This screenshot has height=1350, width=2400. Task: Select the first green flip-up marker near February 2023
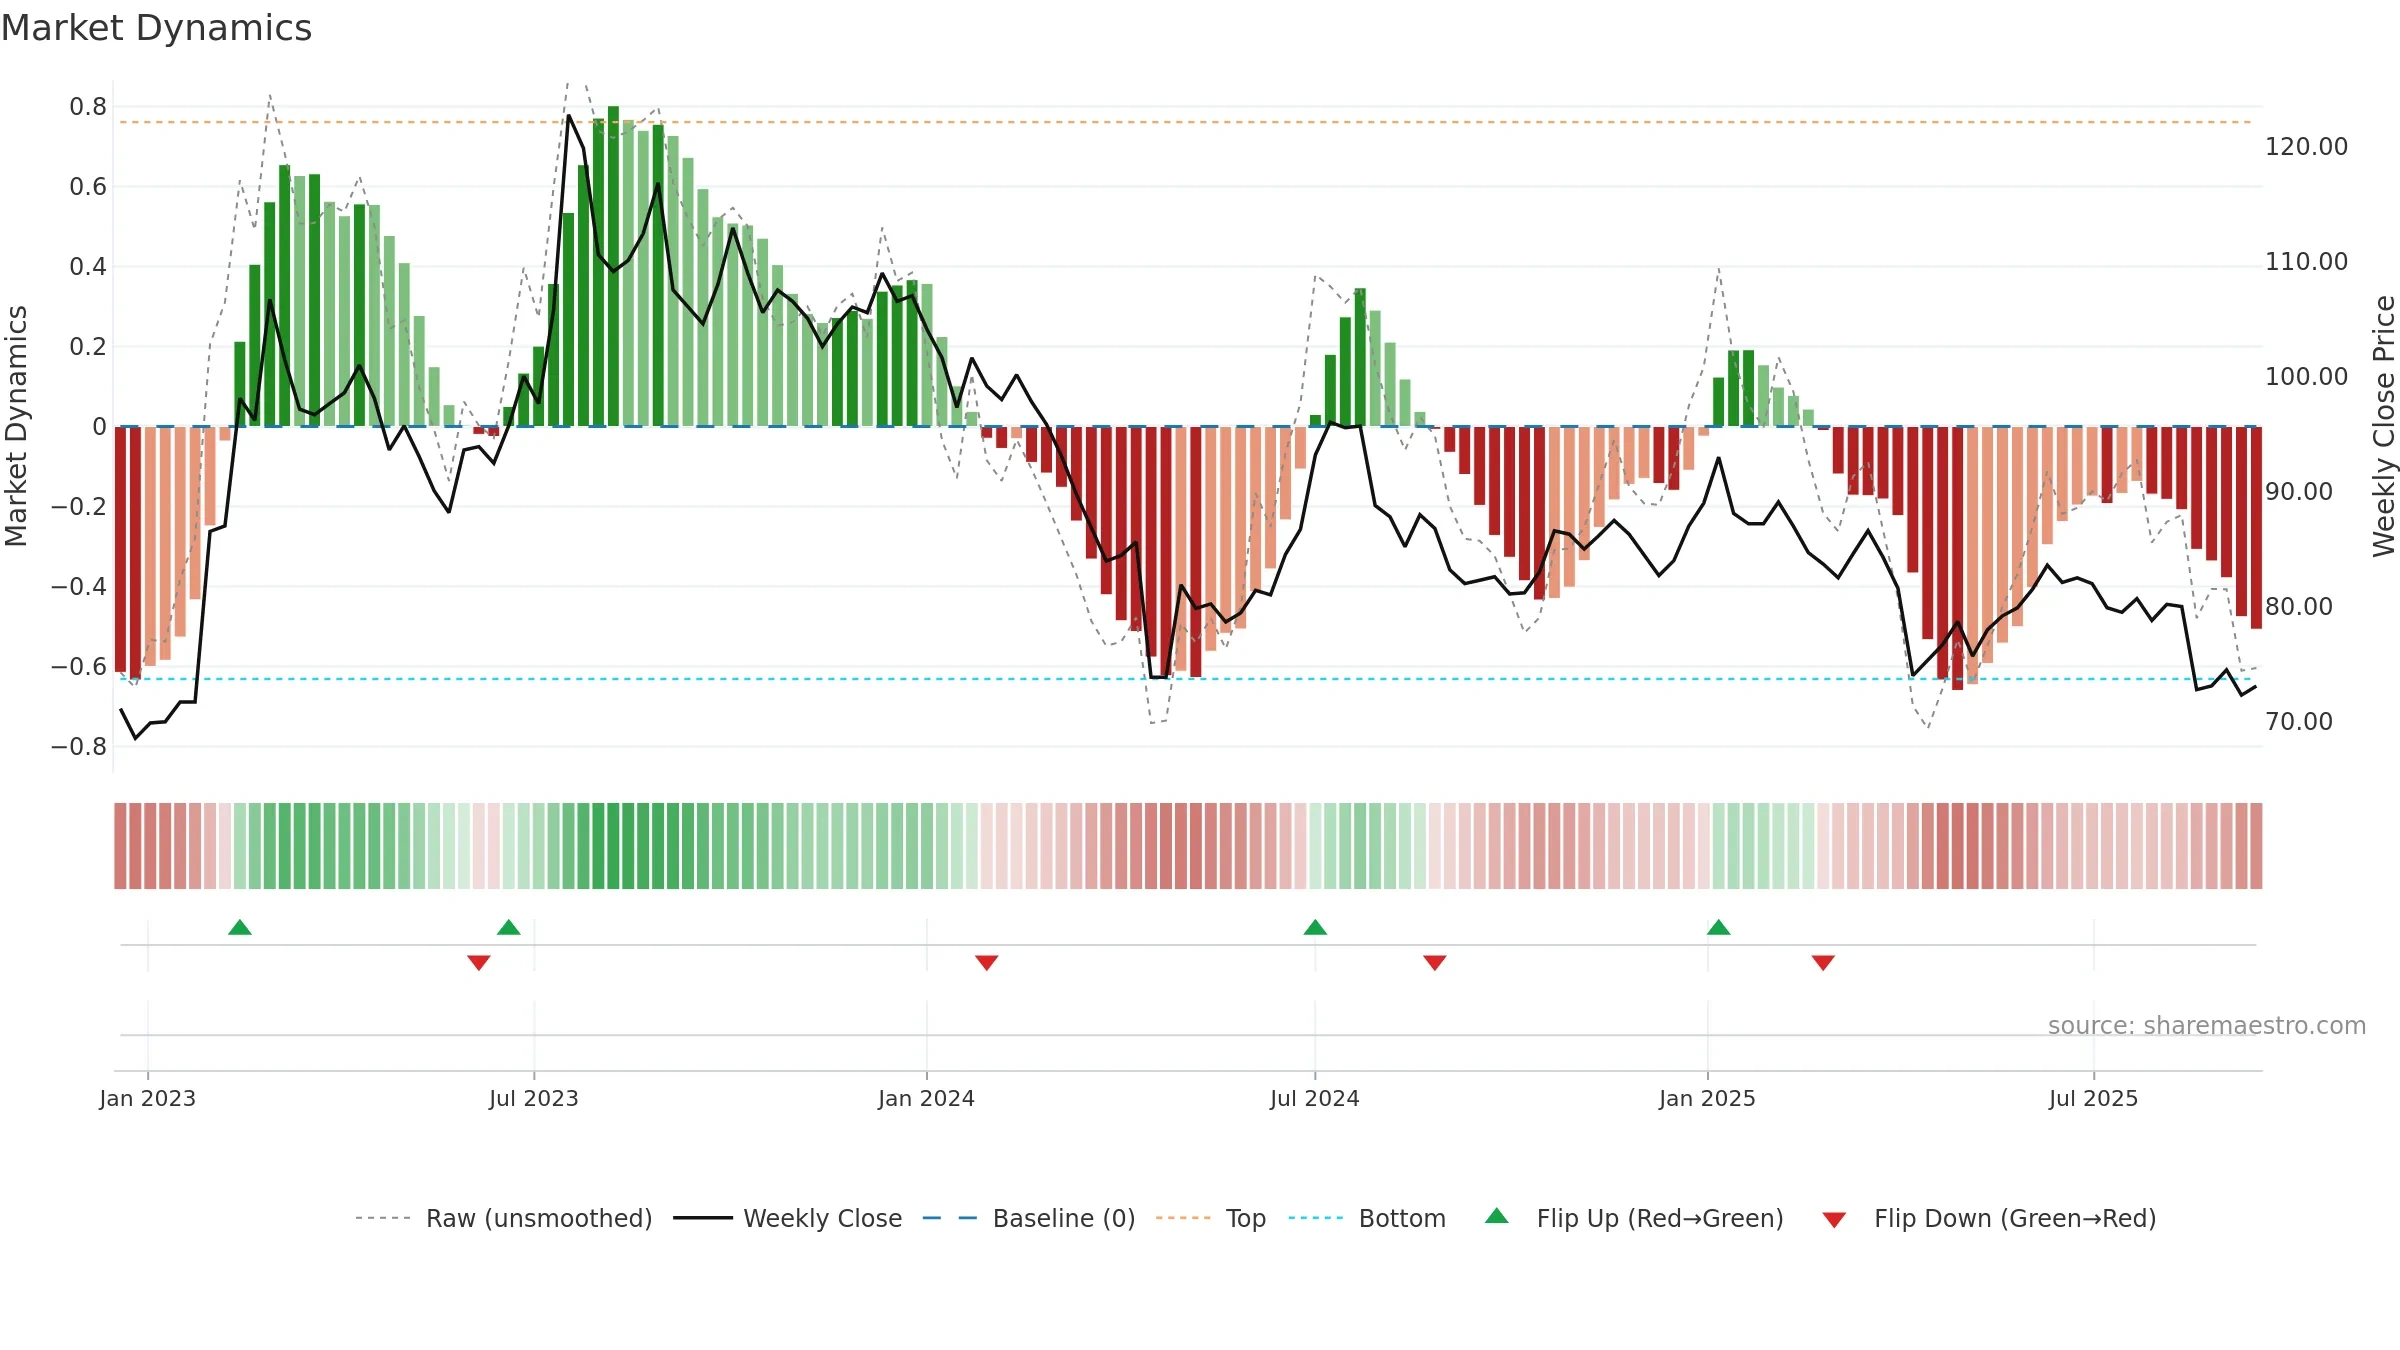240,927
